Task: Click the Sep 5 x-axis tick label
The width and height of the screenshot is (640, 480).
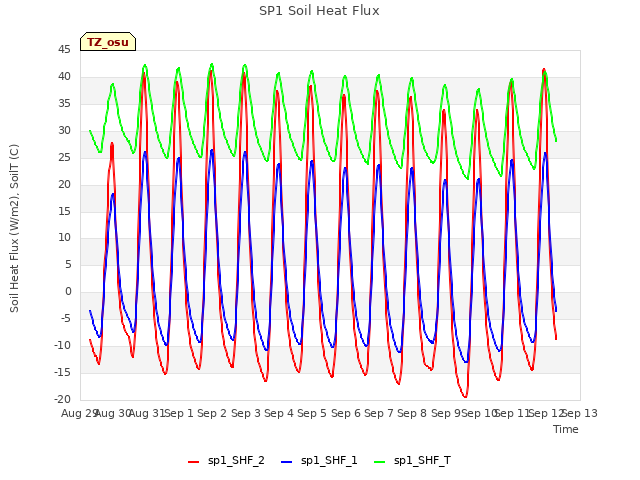Action: pos(312,413)
